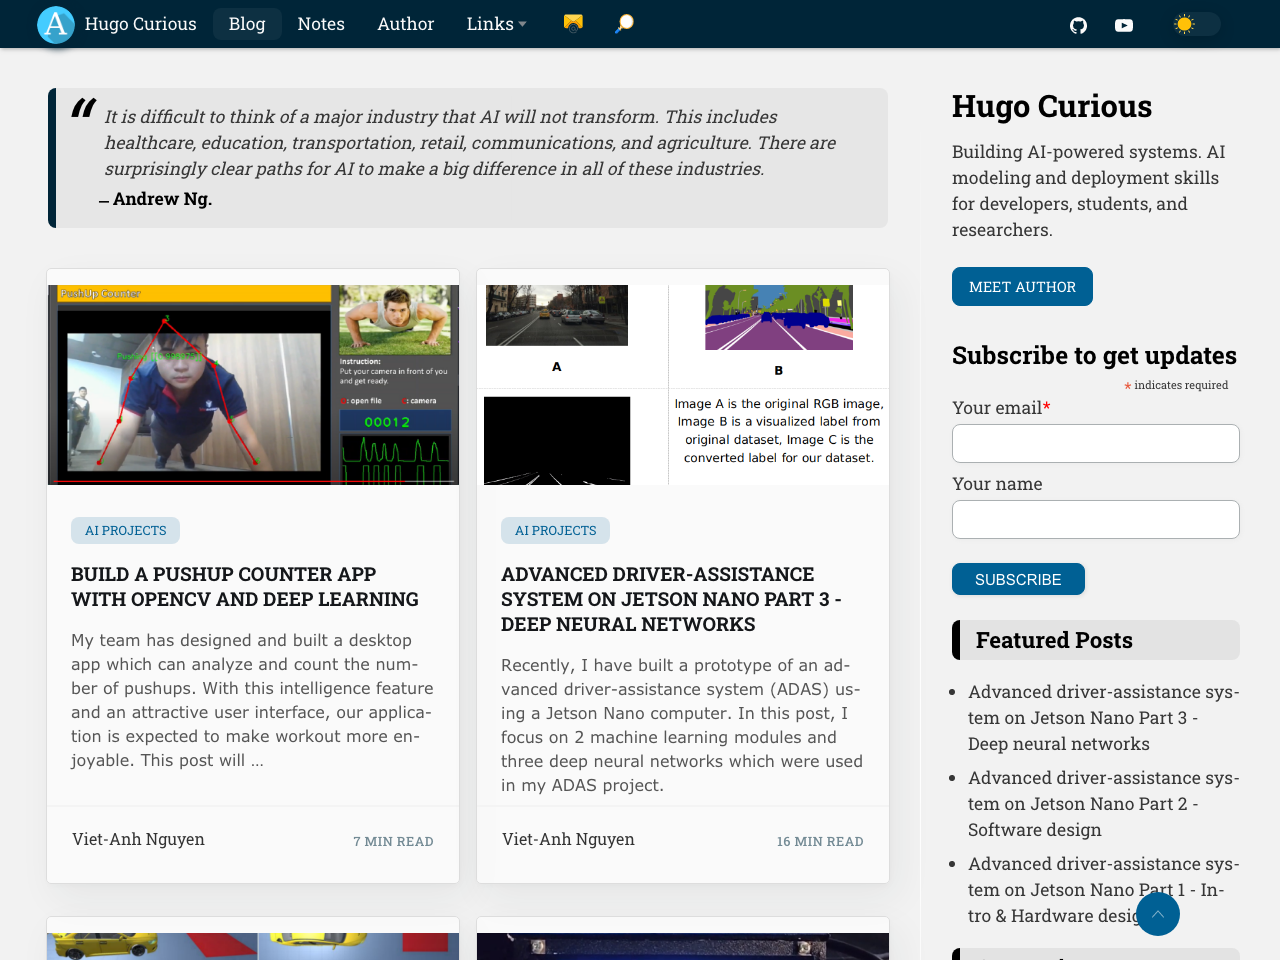This screenshot has height=960, width=1280.
Task: Click the MEET AUTHOR button
Action: tap(1022, 286)
